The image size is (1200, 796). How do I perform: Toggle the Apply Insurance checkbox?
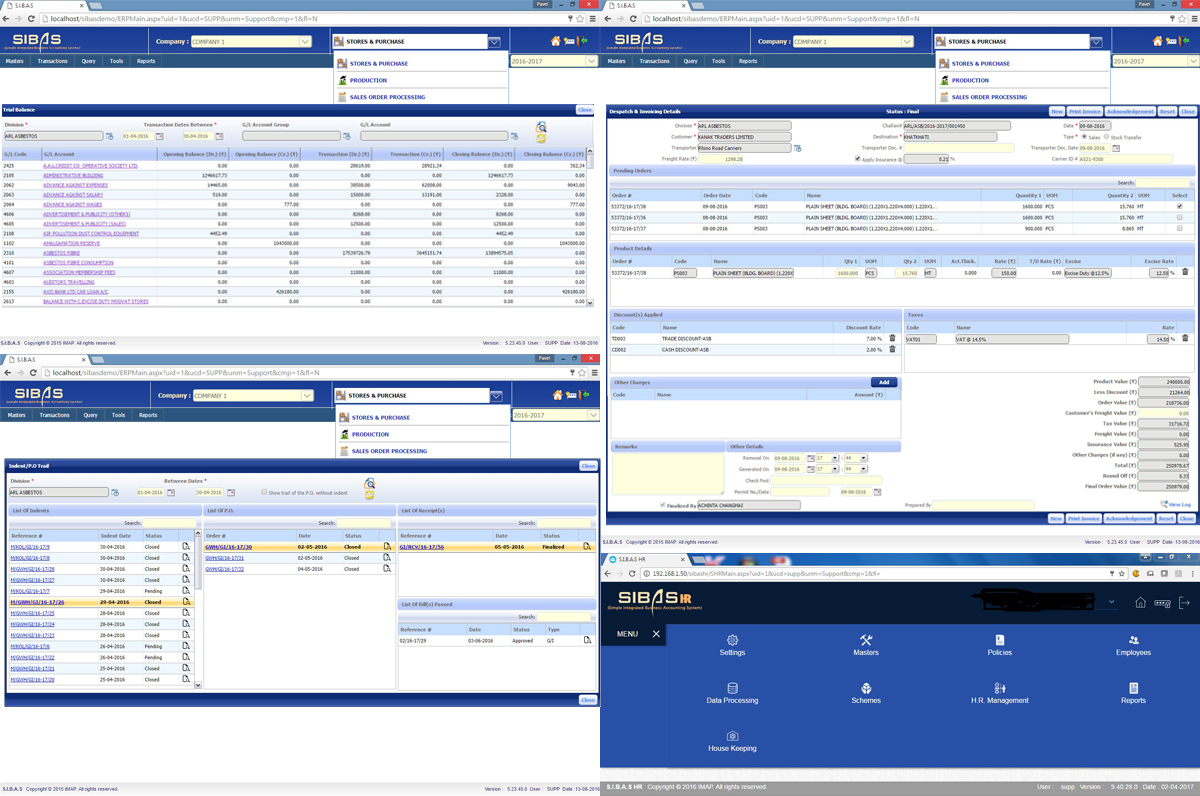point(857,159)
